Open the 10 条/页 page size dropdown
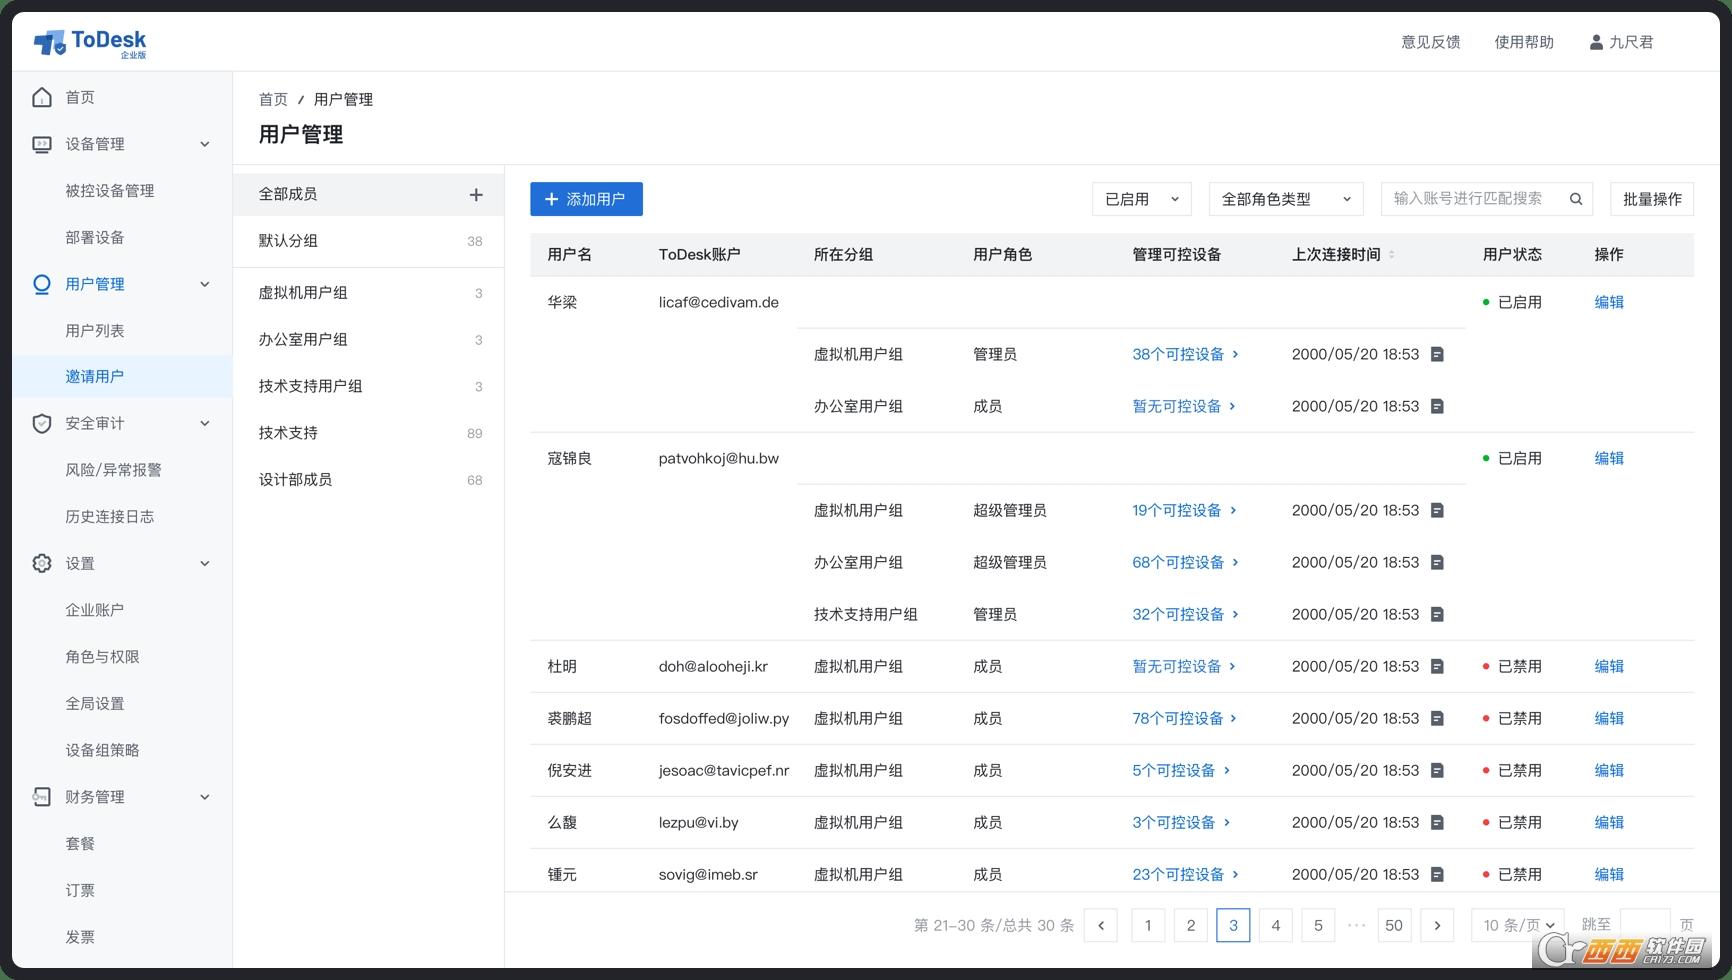This screenshot has width=1732, height=980. [1518, 925]
